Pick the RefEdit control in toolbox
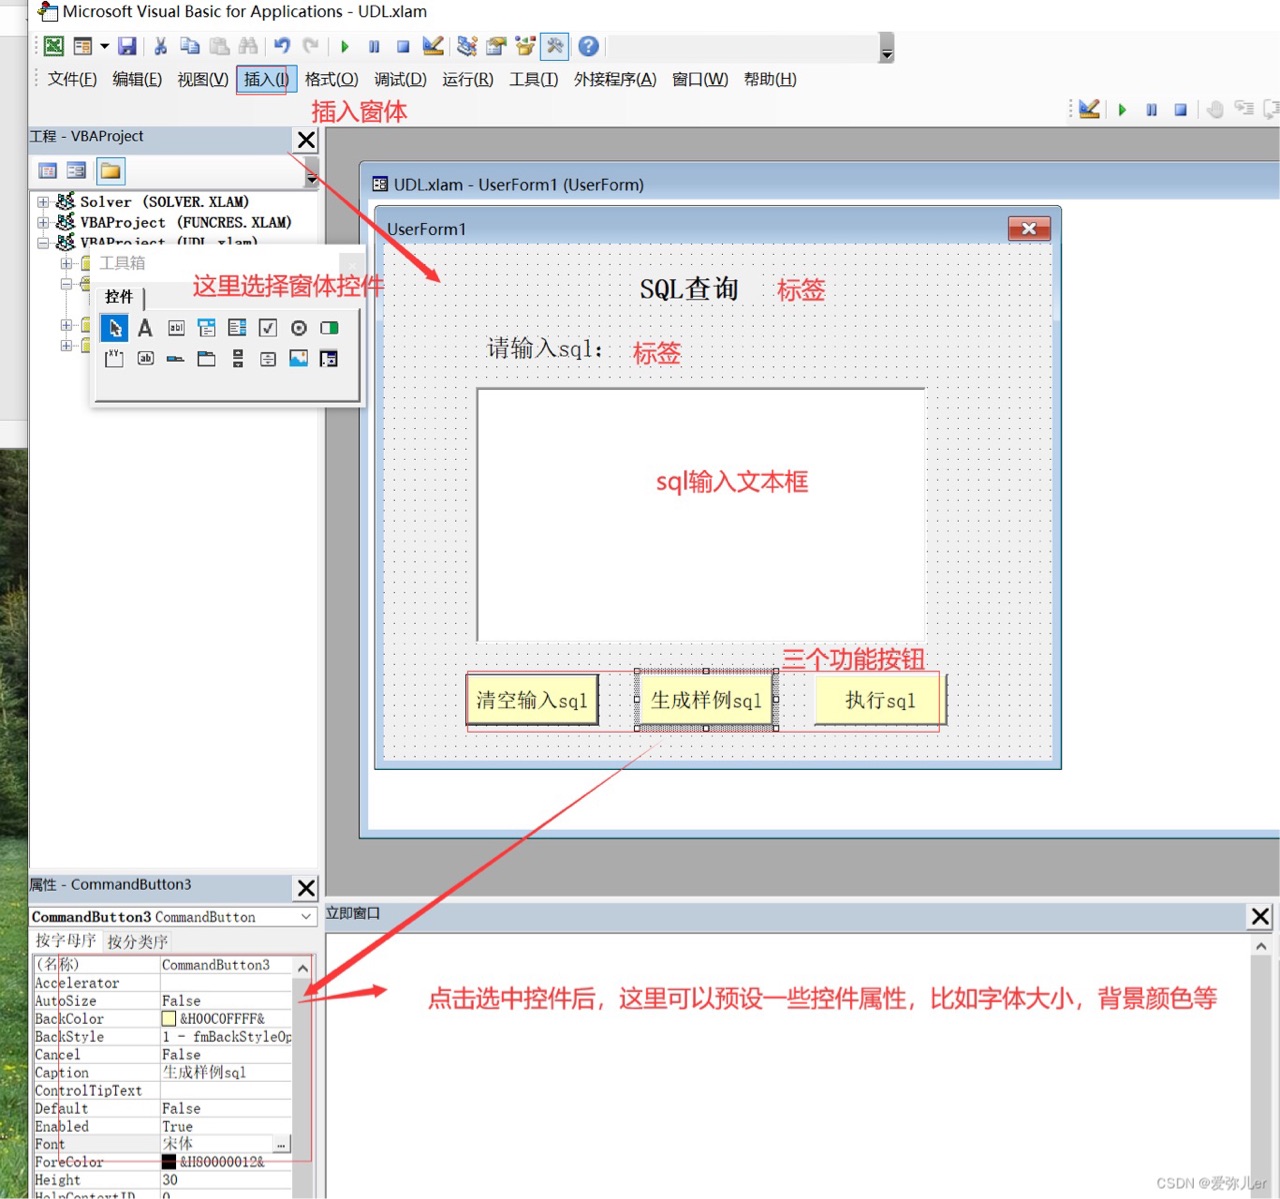The width and height of the screenshot is (1280, 1199). pyautogui.click(x=329, y=358)
